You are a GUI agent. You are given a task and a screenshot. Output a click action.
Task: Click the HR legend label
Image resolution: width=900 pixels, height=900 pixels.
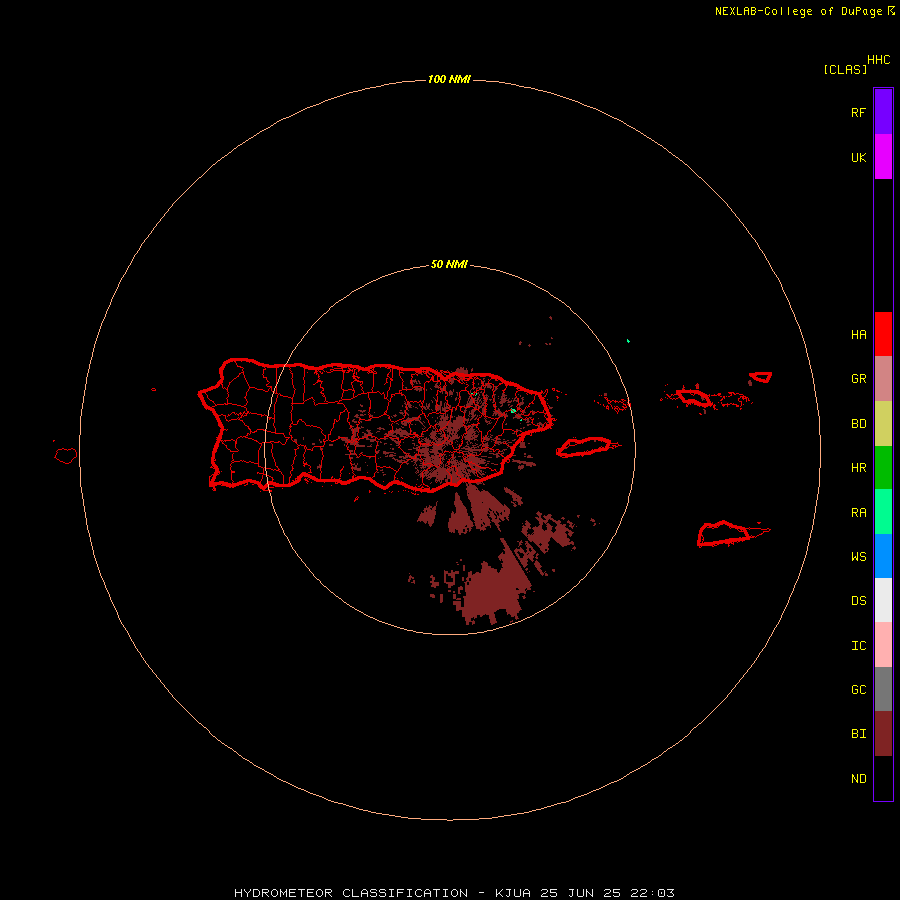(858, 468)
